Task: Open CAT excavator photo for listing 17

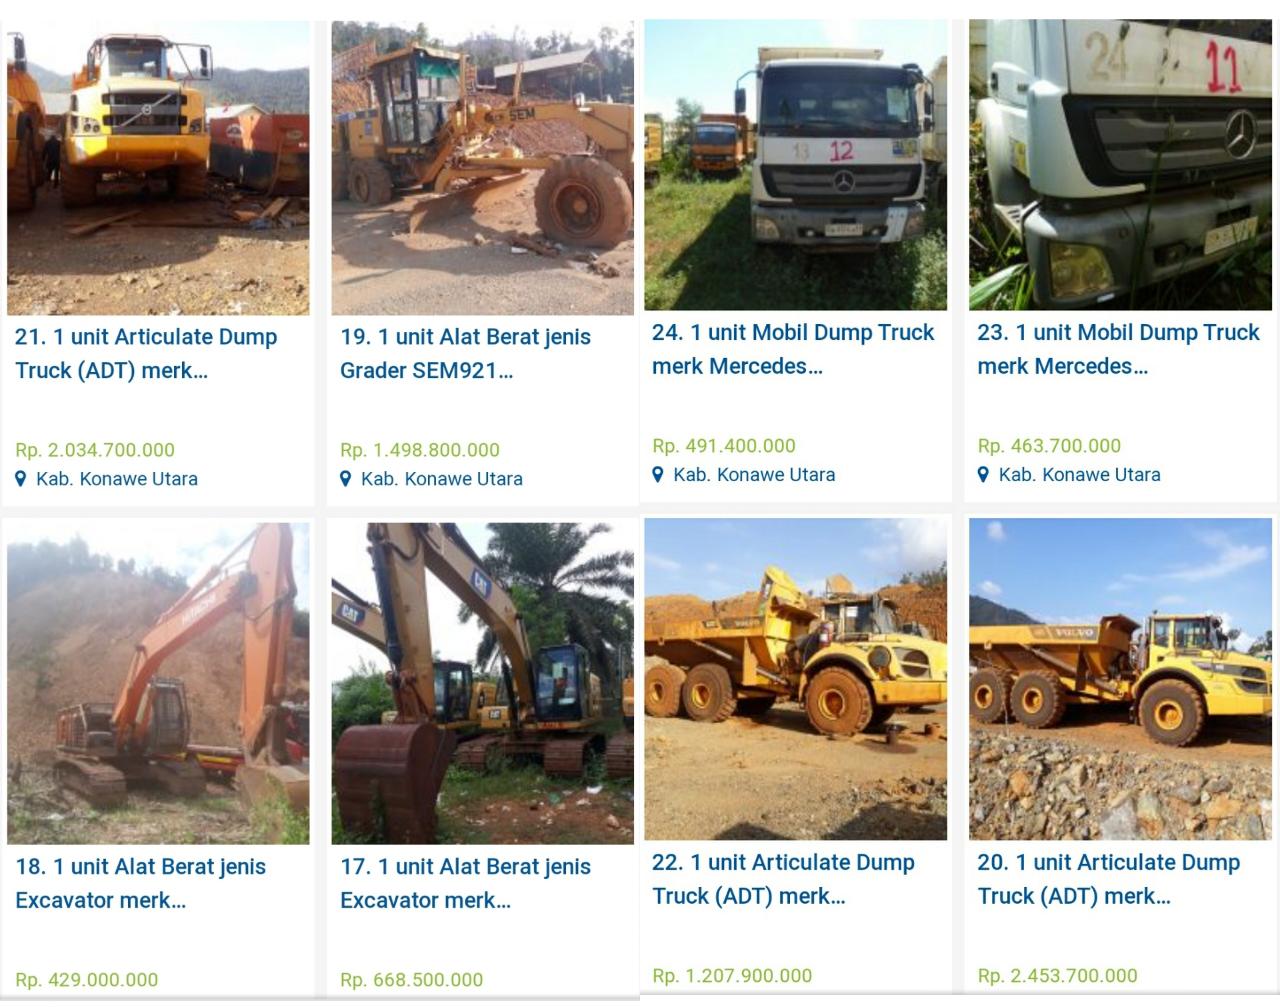Action: pos(483,683)
